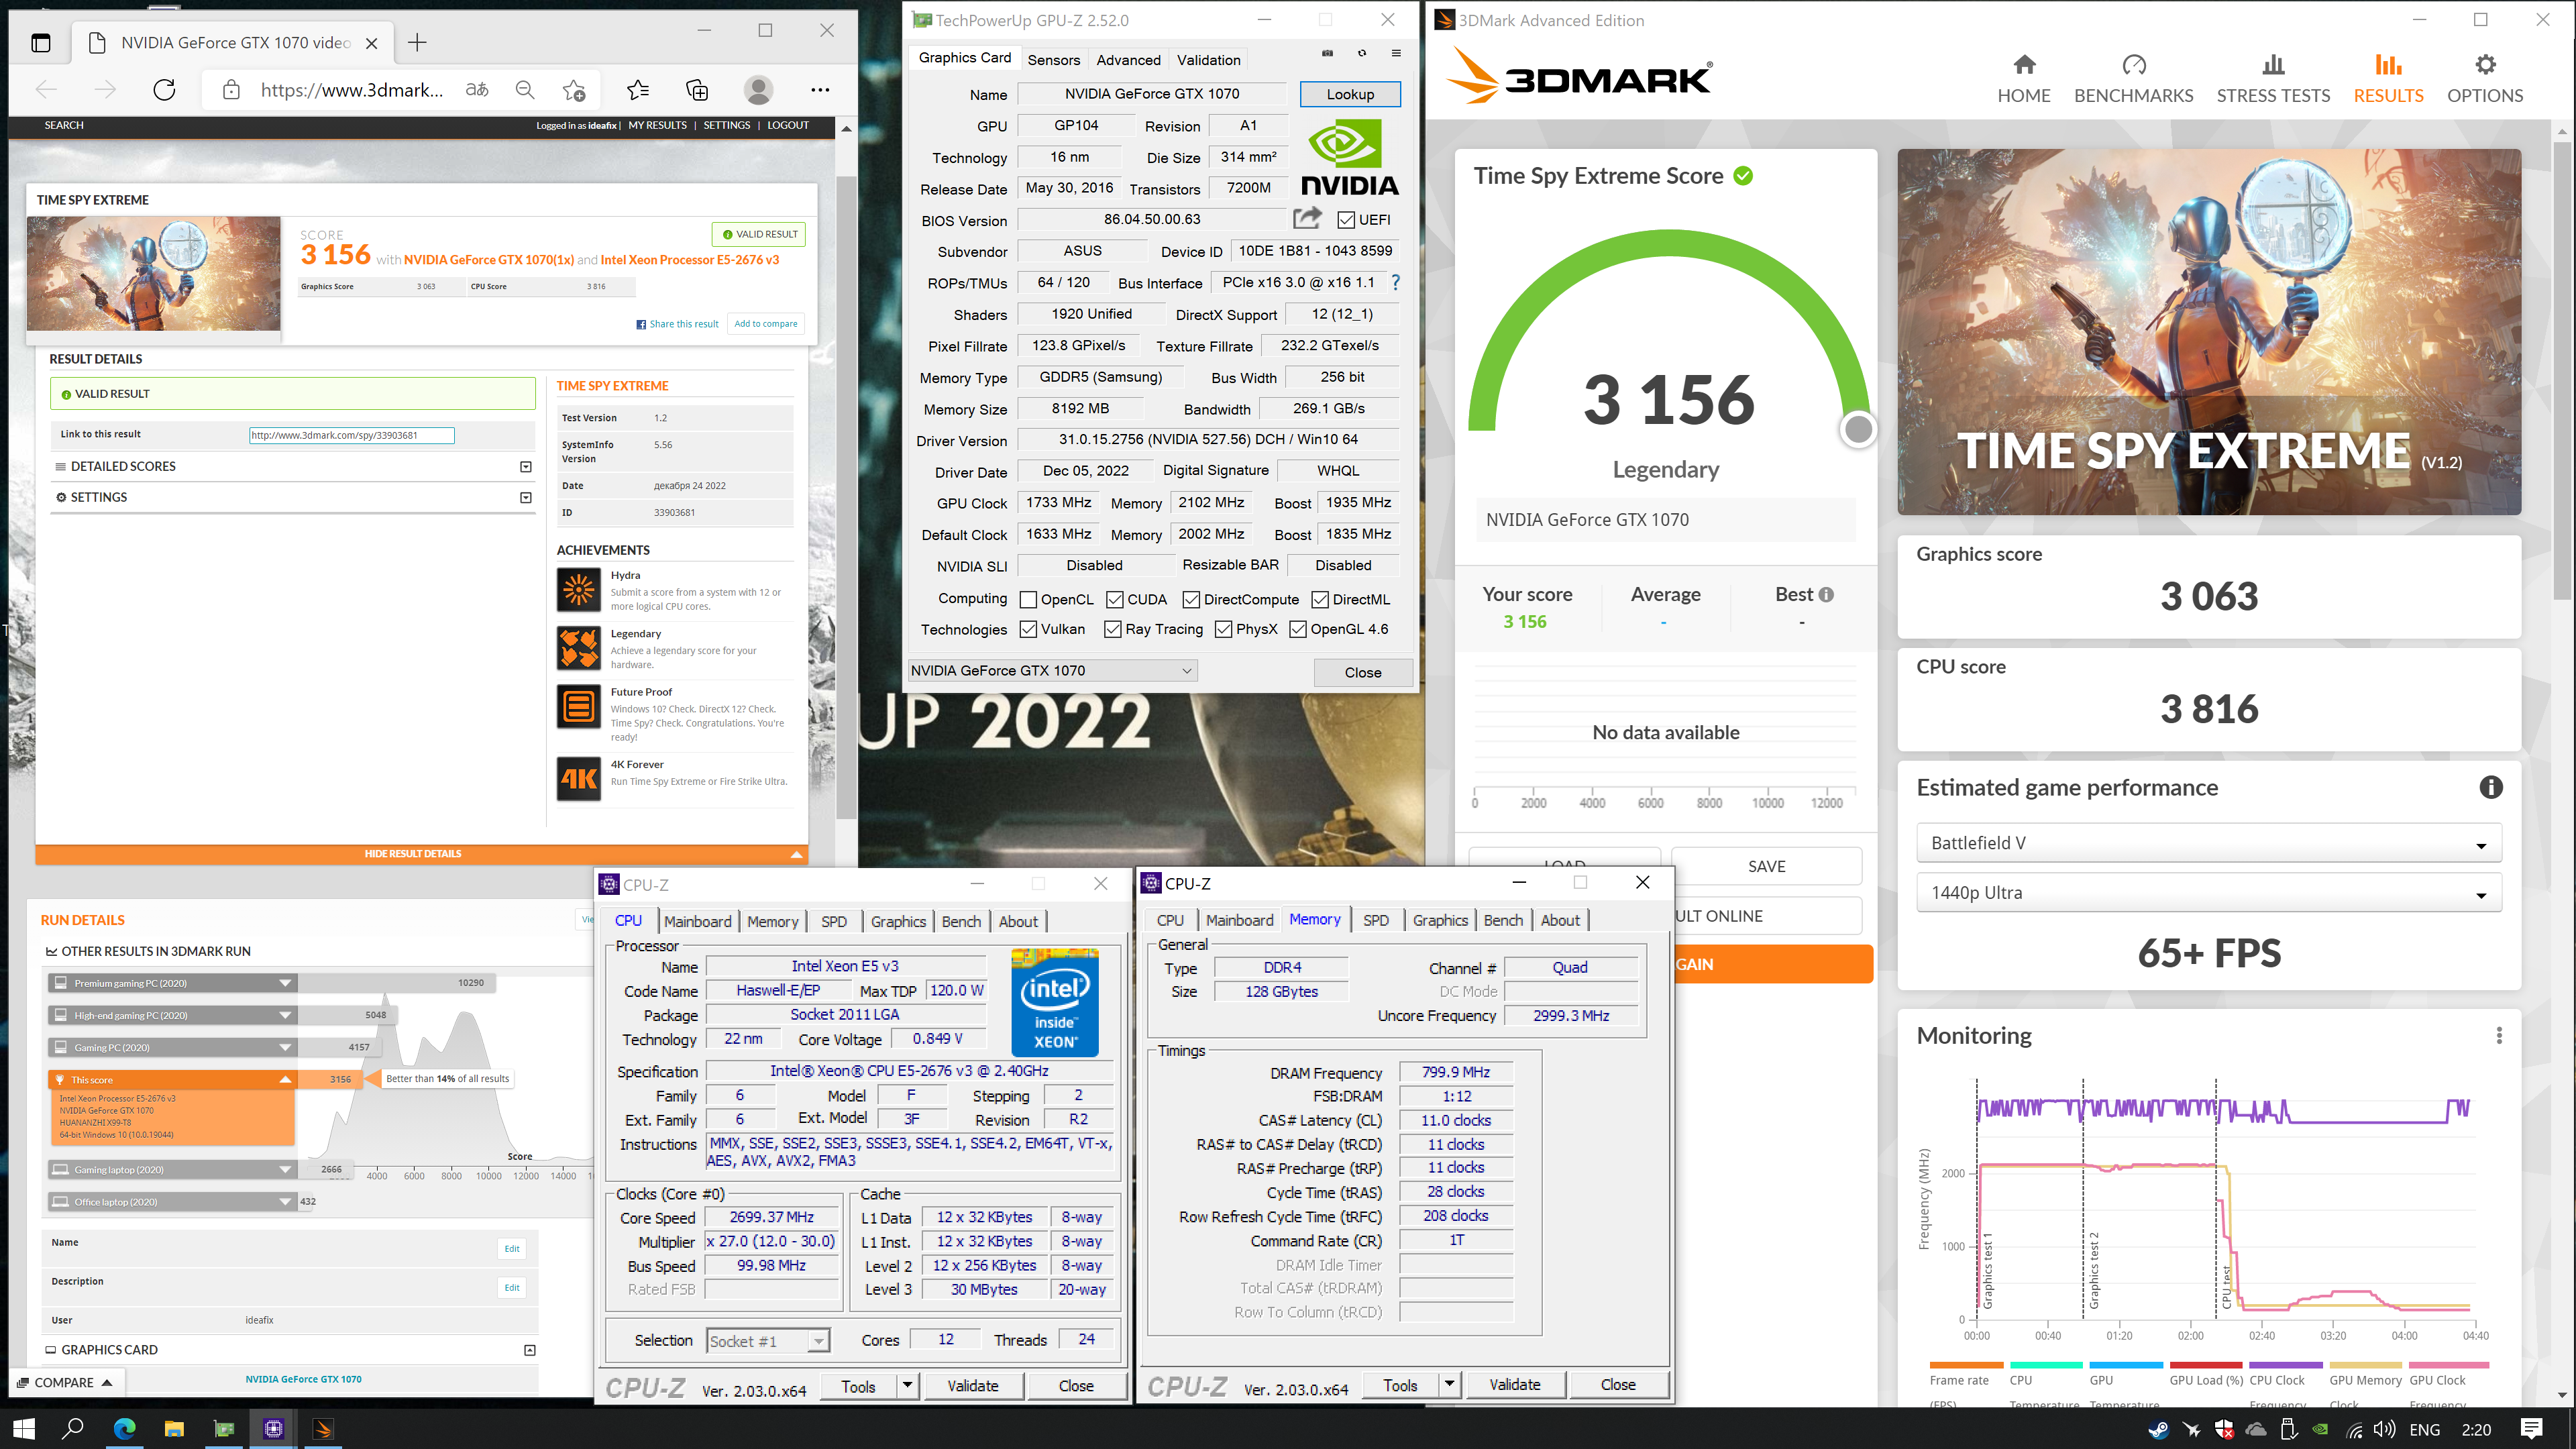Click NVIDIA tray icon in the taskbar
The height and width of the screenshot is (1449, 2576).
tap(2320, 1429)
